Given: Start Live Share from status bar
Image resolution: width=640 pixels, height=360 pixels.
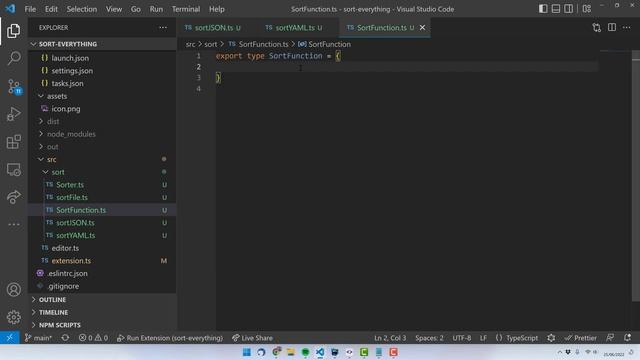Looking at the screenshot, I should point(252,338).
